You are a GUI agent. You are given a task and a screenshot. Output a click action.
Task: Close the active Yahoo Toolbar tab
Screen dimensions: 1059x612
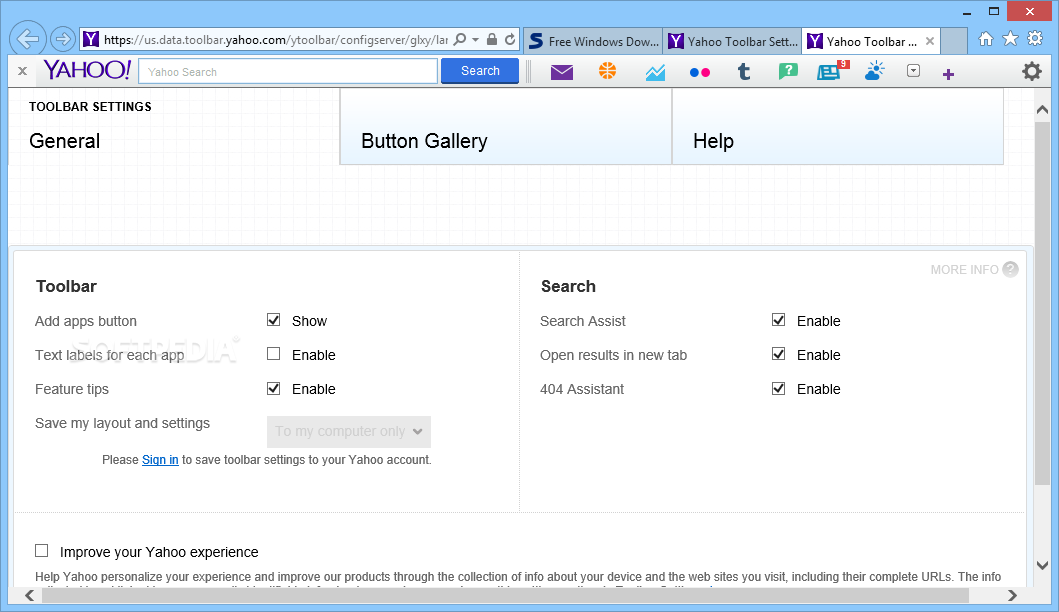930,41
